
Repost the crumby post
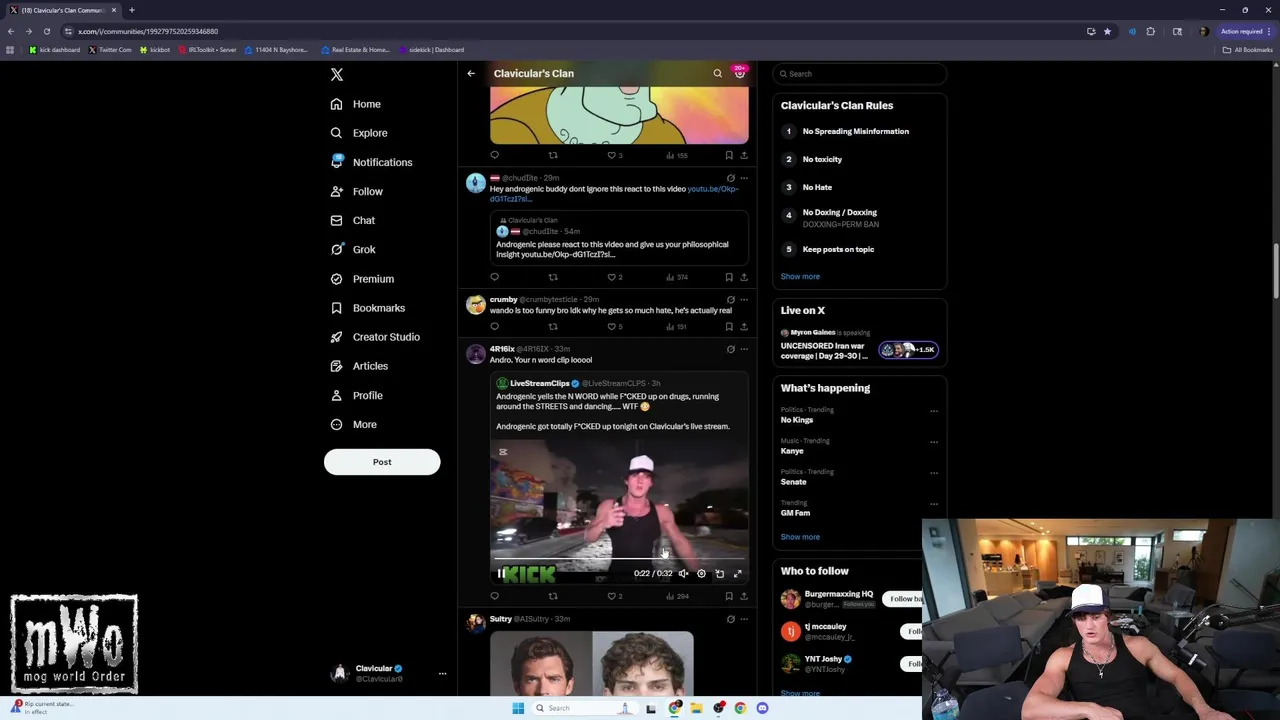click(x=553, y=326)
